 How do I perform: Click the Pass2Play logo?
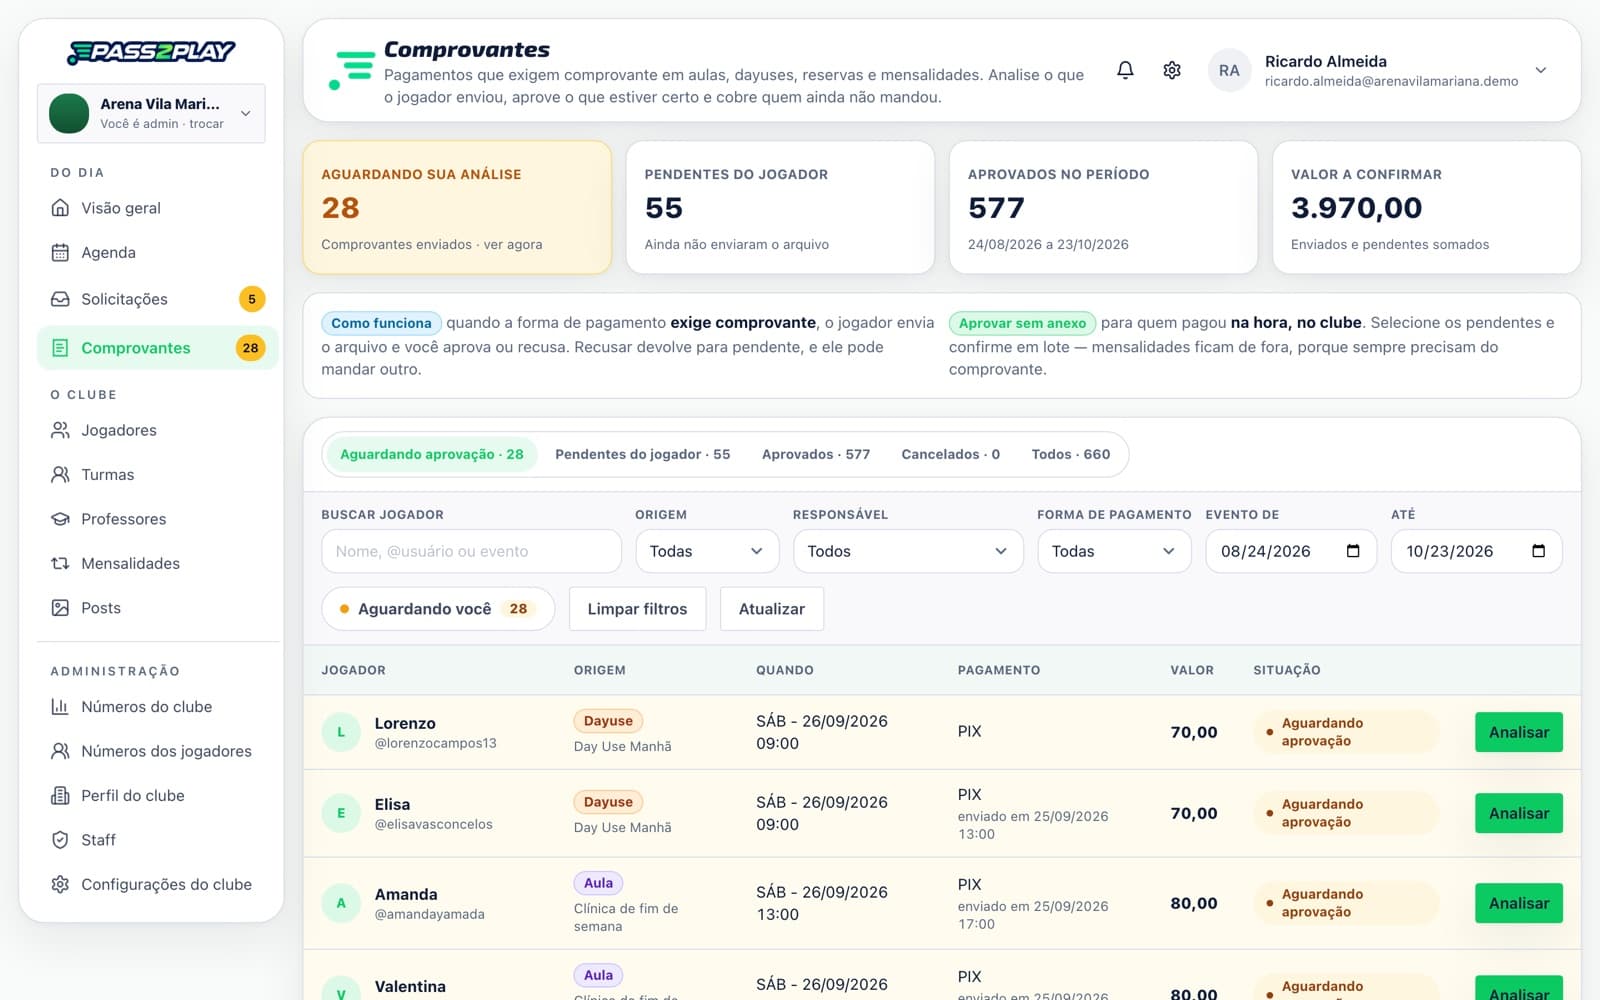point(151,52)
